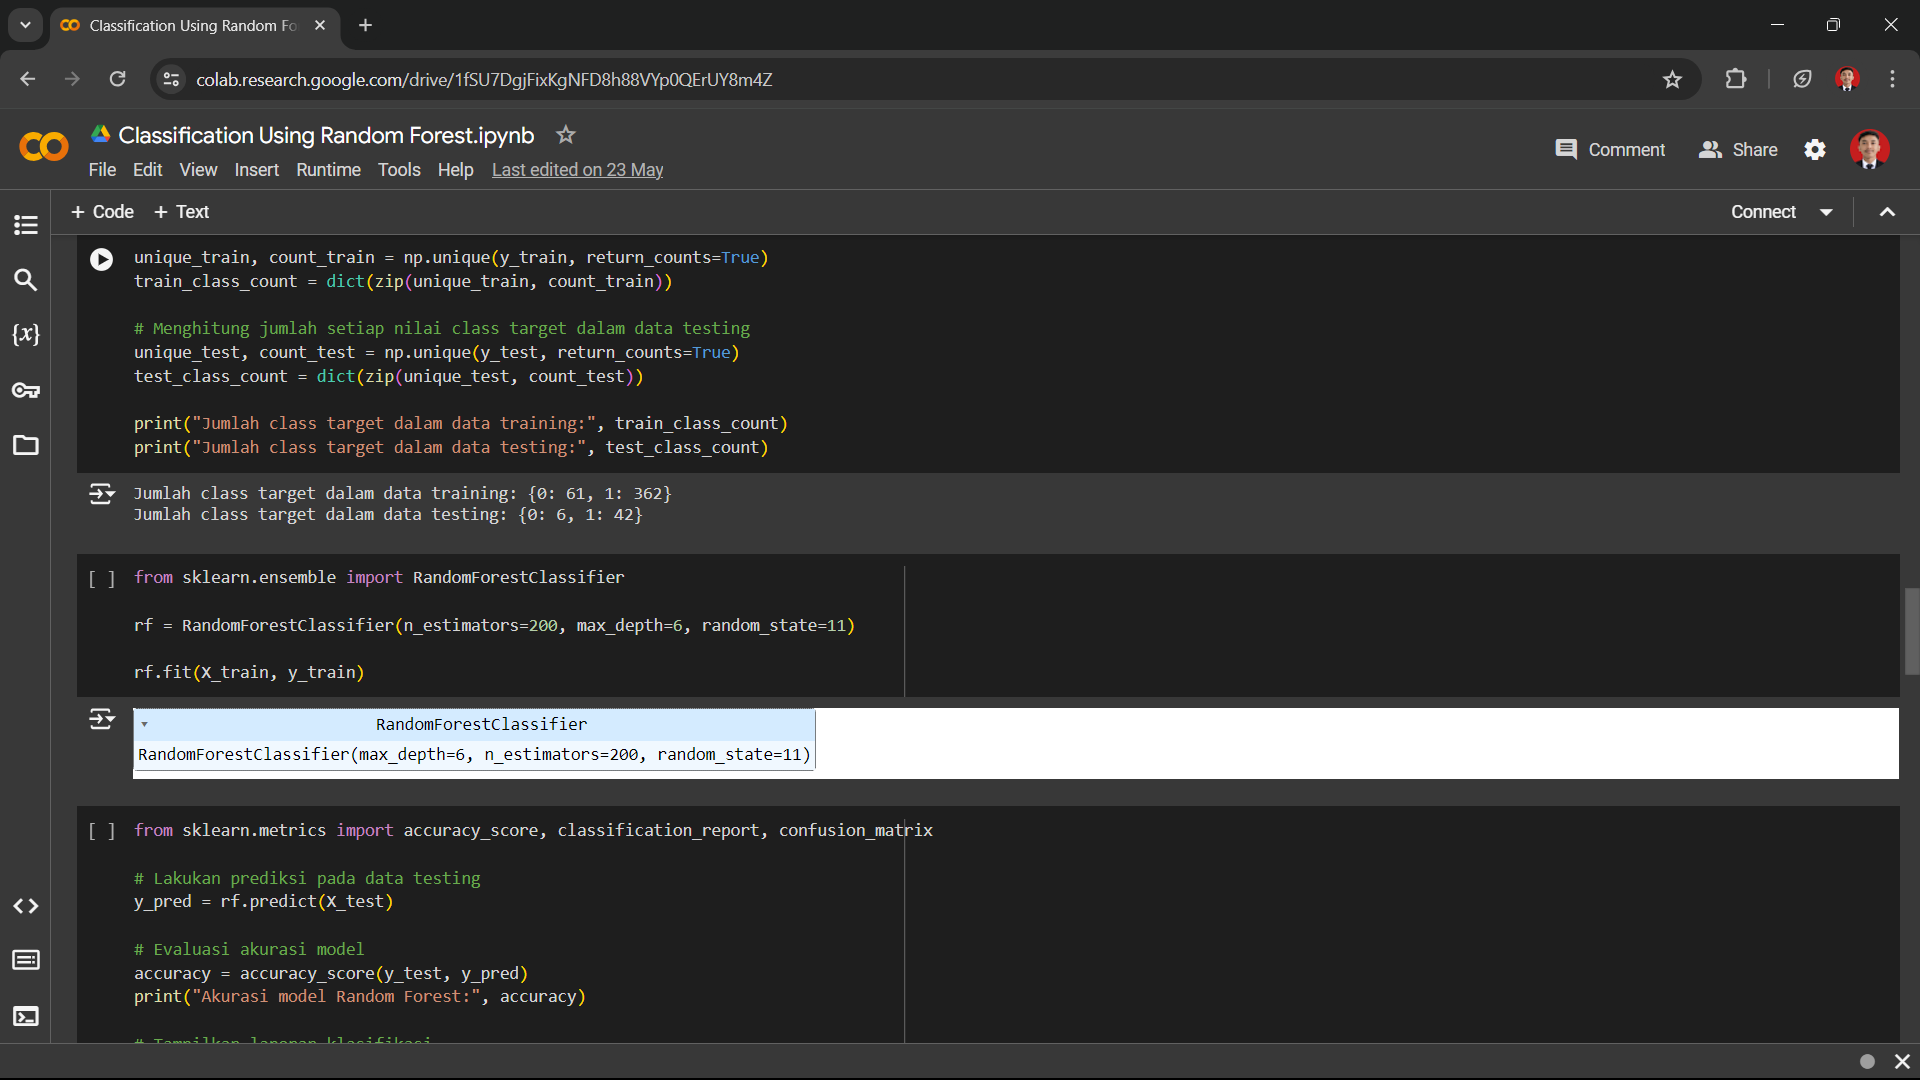Open Find and replace panel
Viewport: 1920px width, 1080px height.
pyautogui.click(x=26, y=280)
